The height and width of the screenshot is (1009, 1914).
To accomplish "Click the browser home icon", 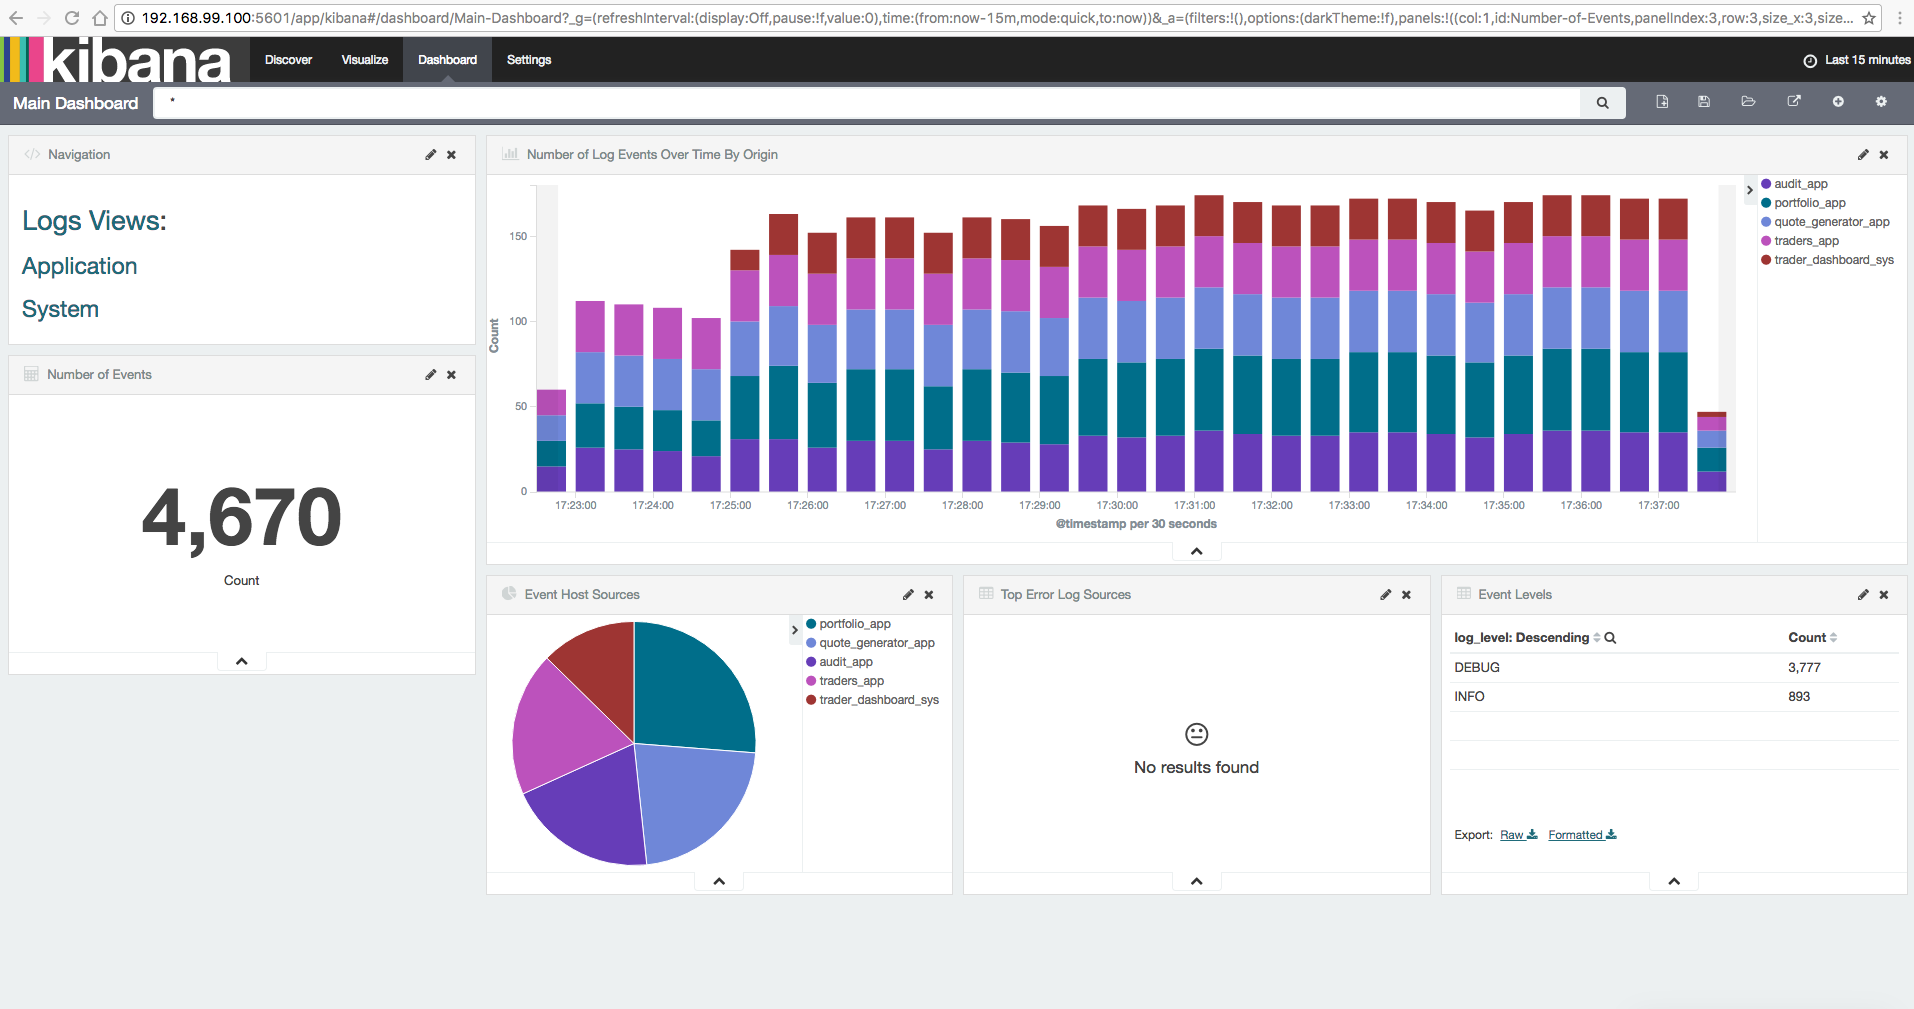I will 99,18.
